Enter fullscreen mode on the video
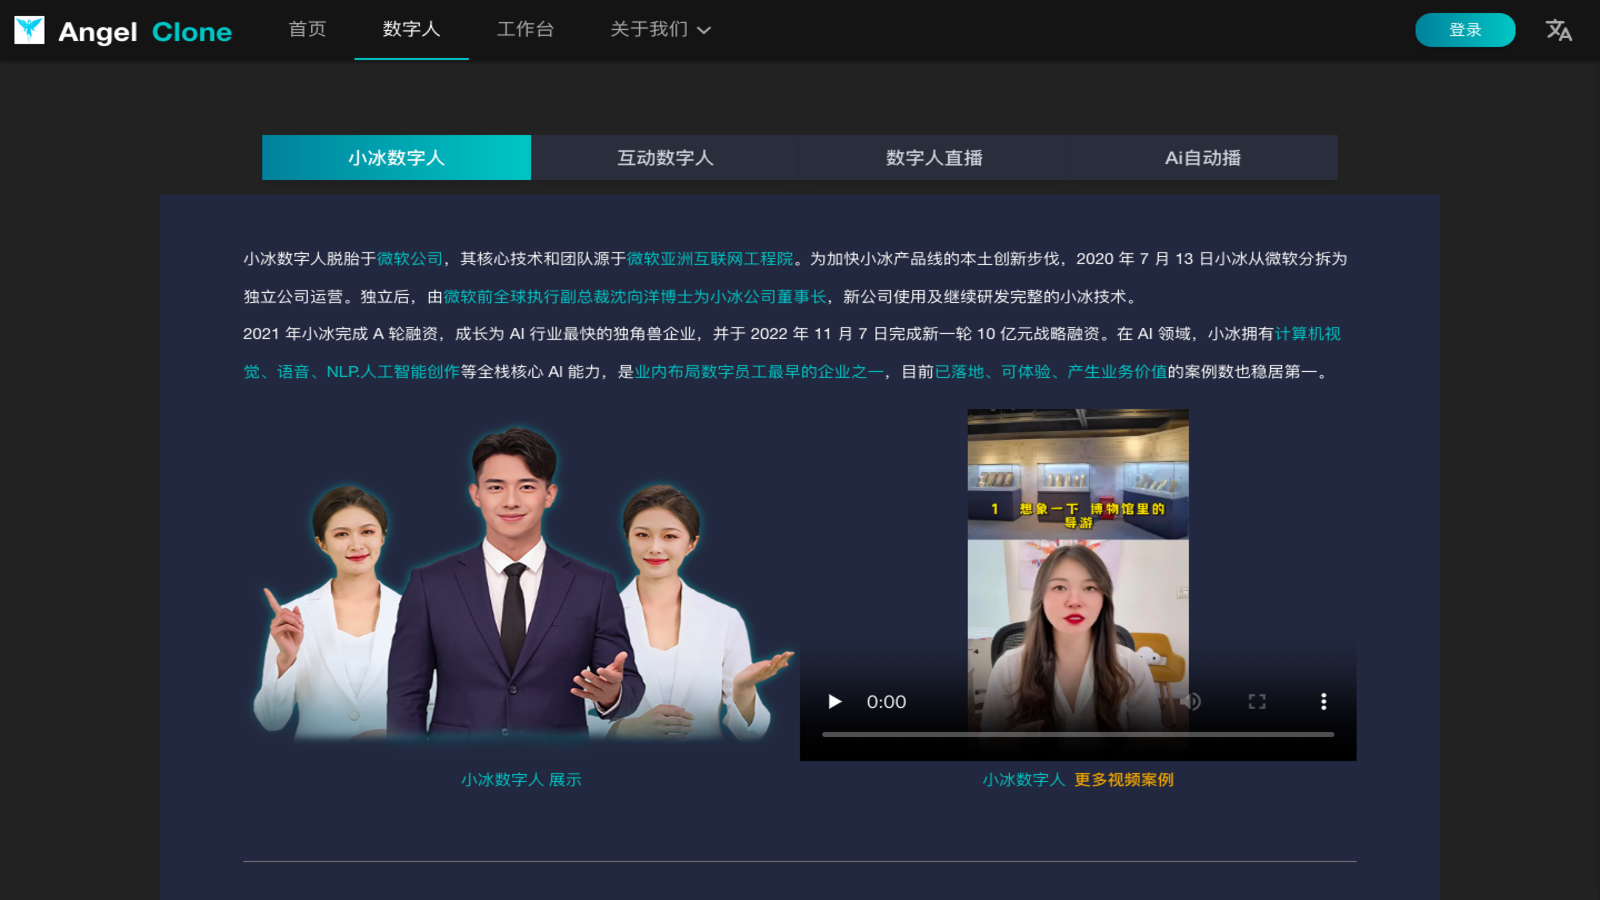Screen dimensions: 1600x900 pos(1257,702)
